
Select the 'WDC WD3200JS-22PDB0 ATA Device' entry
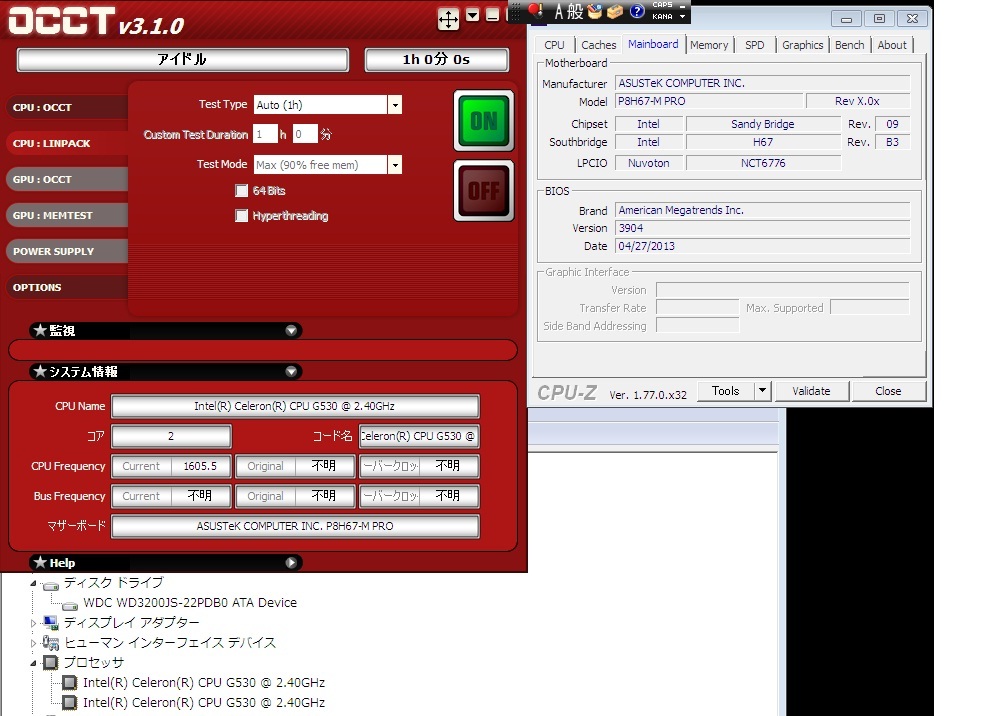pyautogui.click(x=190, y=603)
